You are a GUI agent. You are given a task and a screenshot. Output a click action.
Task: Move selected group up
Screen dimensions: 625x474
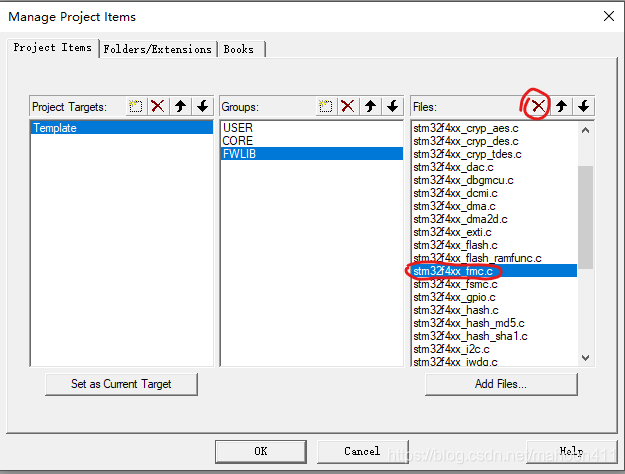coord(370,106)
